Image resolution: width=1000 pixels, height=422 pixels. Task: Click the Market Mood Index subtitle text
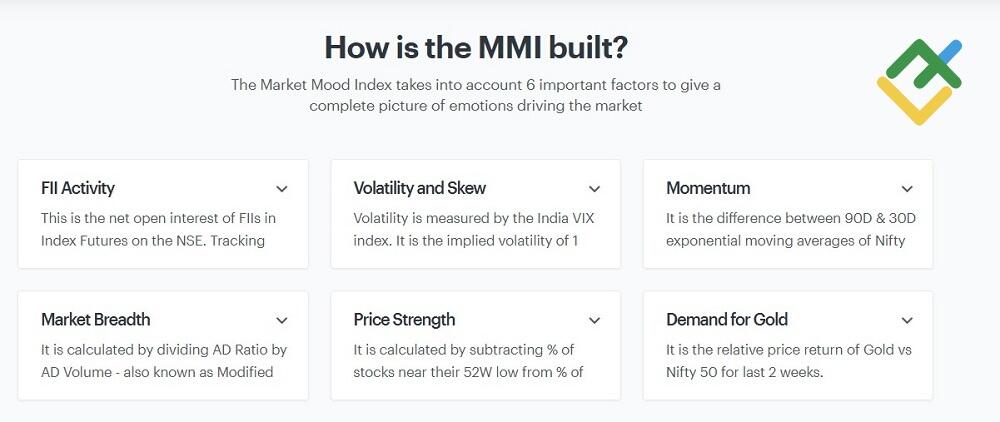pyautogui.click(x=476, y=95)
